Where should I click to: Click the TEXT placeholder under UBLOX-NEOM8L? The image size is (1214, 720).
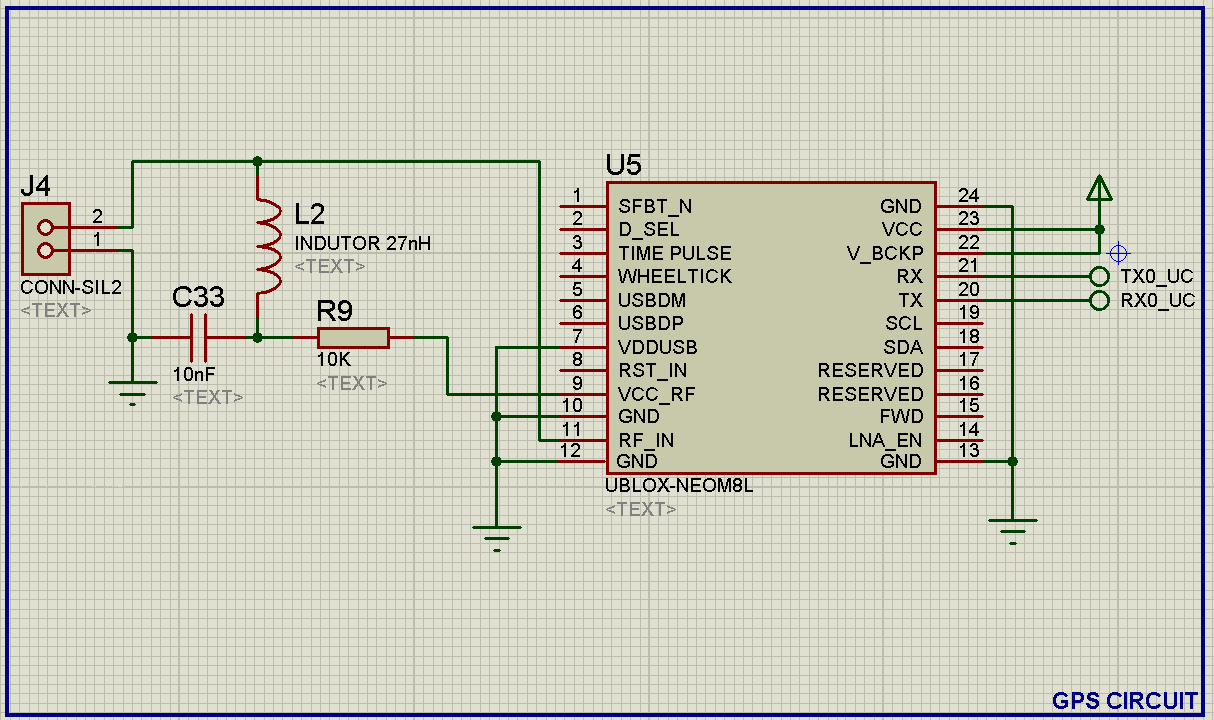(641, 509)
